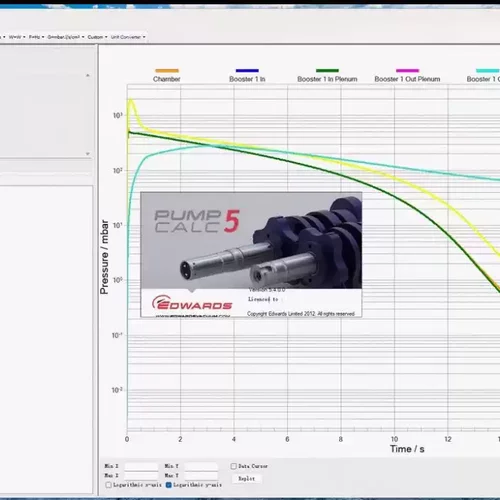
Task: Dismiss the Pump Calc 5 splash screen
Action: tap(251, 255)
